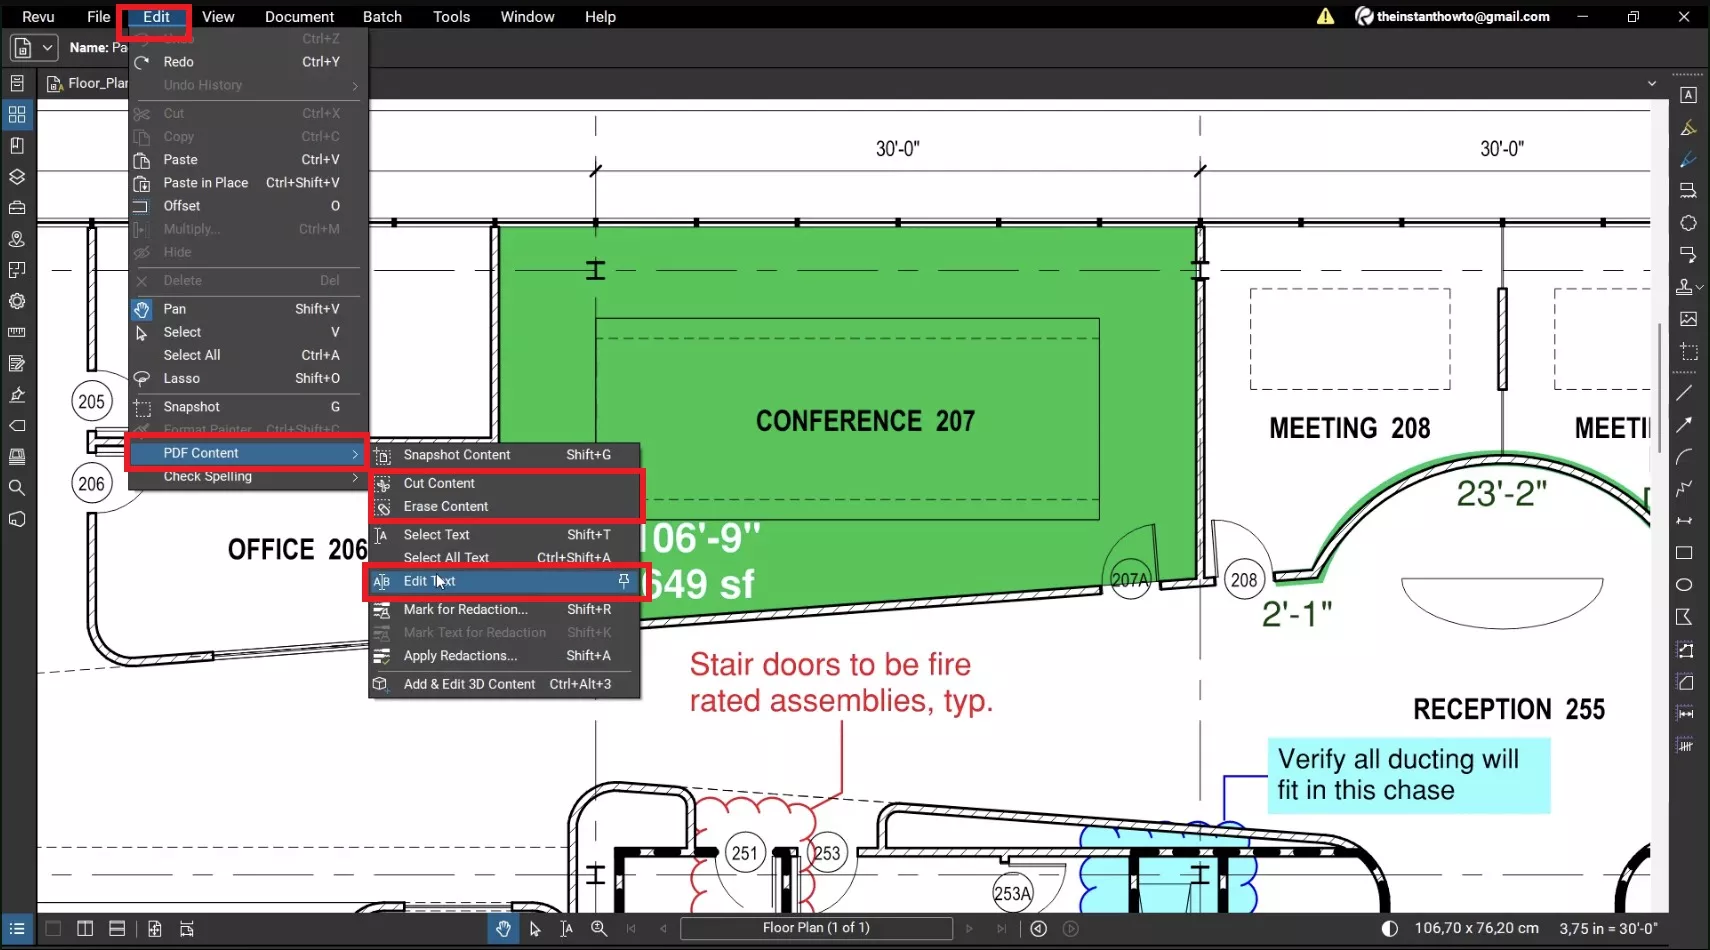Click the Select Text tool in status bar
Screen dimensions: 1710x950
pyautogui.click(x=567, y=929)
